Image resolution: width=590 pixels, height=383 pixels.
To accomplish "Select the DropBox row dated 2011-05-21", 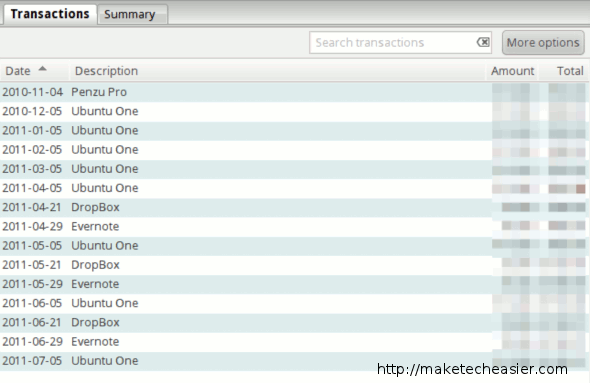I will click(295, 265).
